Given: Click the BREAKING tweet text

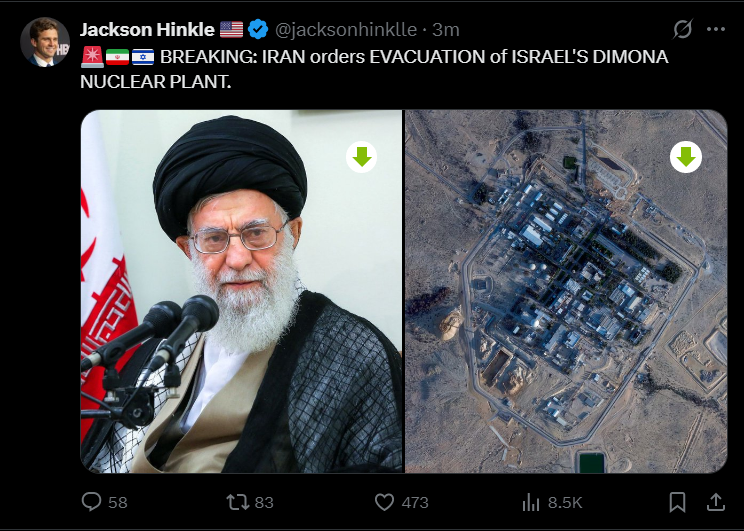Looking at the screenshot, I should 374,69.
